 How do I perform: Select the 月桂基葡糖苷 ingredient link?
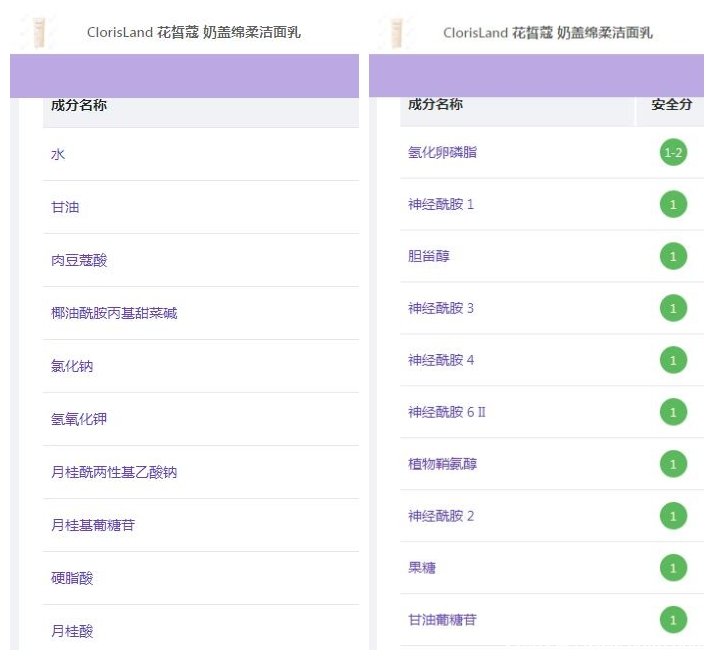tap(93, 526)
